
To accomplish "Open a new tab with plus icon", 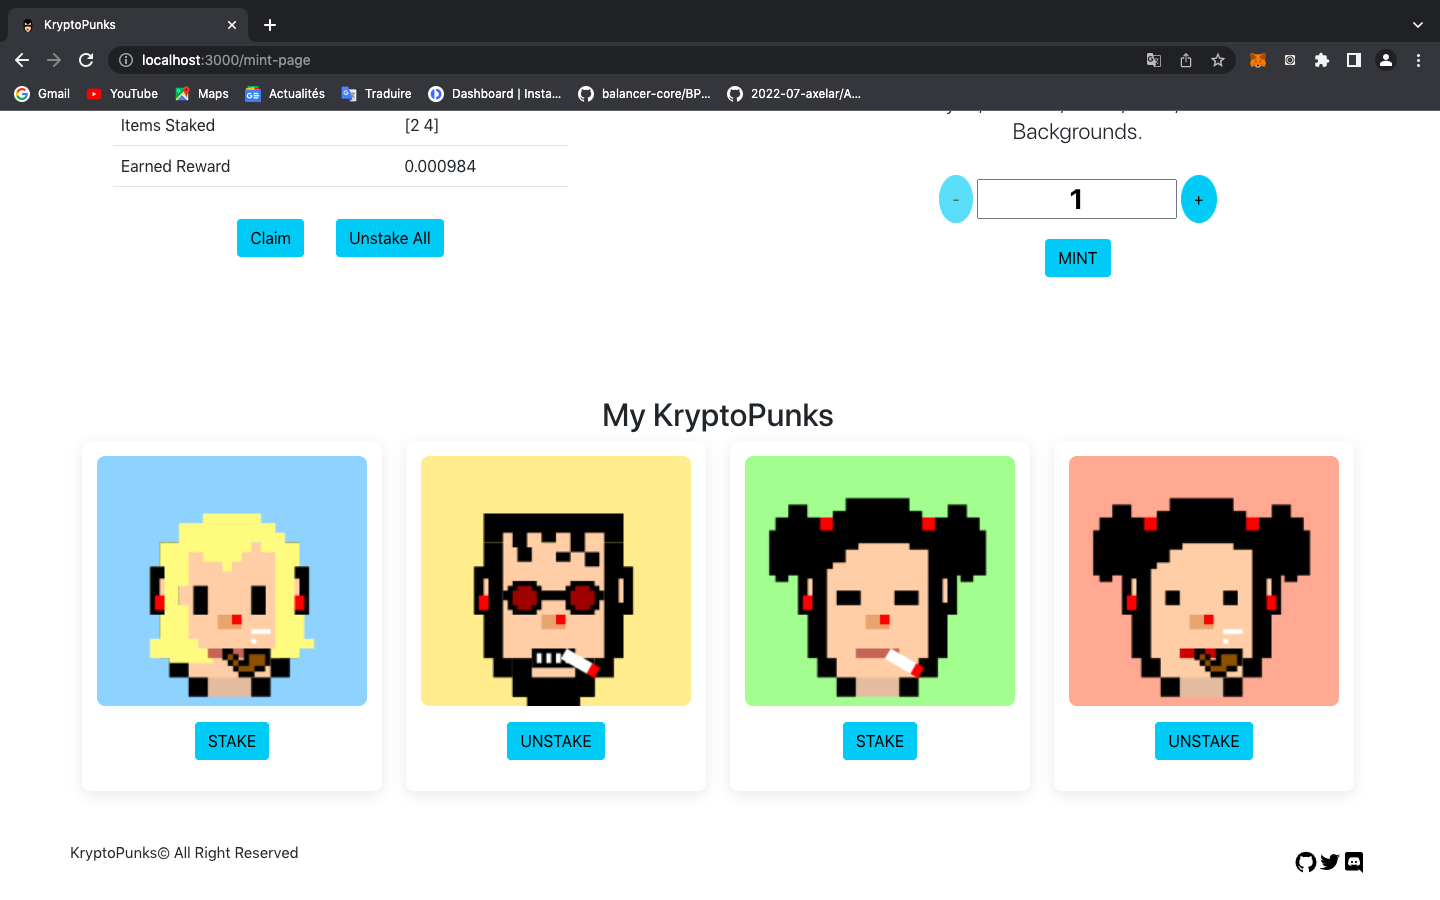I will (270, 25).
